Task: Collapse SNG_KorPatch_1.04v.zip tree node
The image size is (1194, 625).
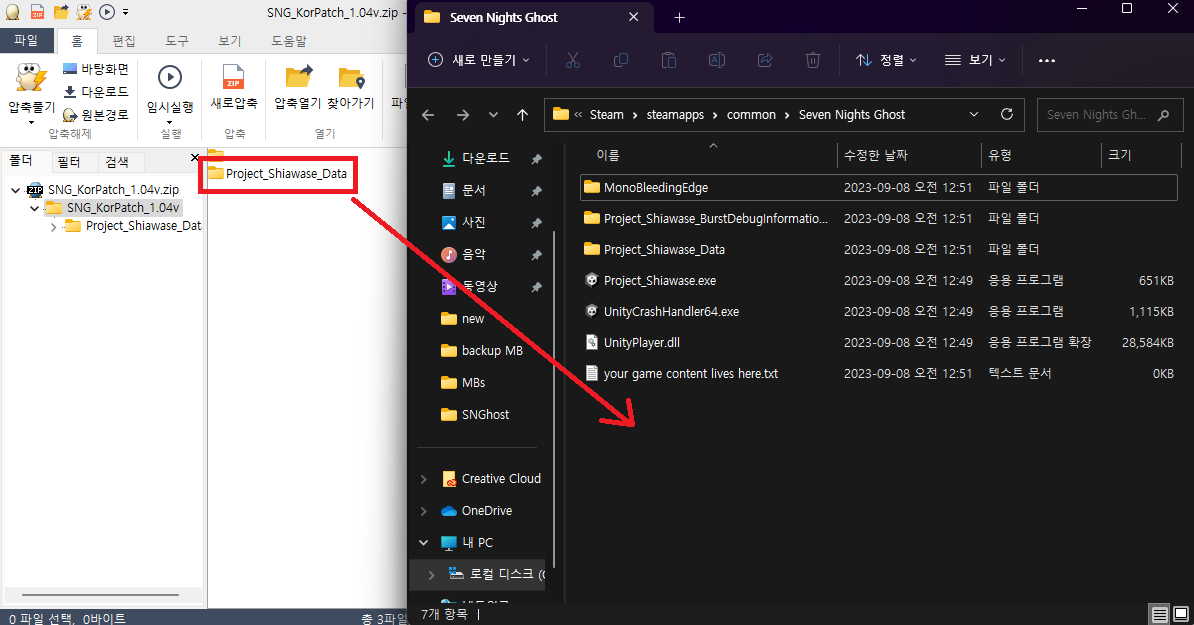Action: pyautogui.click(x=15, y=190)
